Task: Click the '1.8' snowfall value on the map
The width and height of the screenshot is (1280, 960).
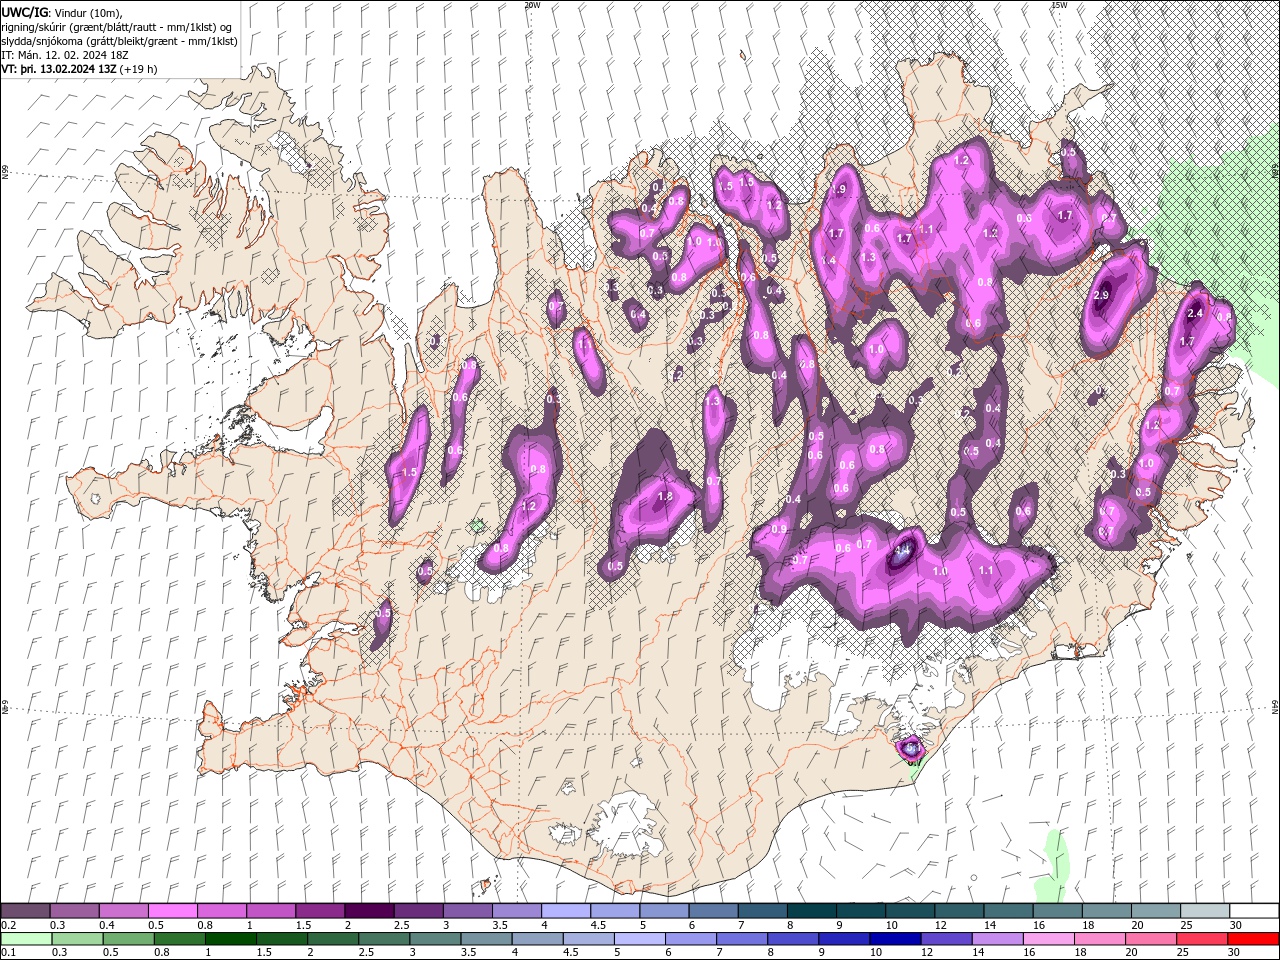Action: coord(665,496)
